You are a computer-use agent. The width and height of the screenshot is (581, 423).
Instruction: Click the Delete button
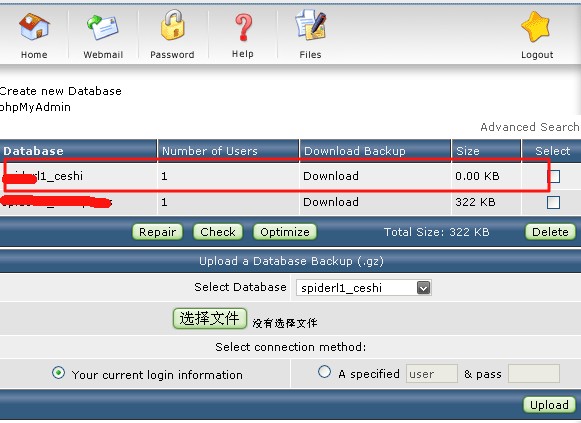coord(550,232)
